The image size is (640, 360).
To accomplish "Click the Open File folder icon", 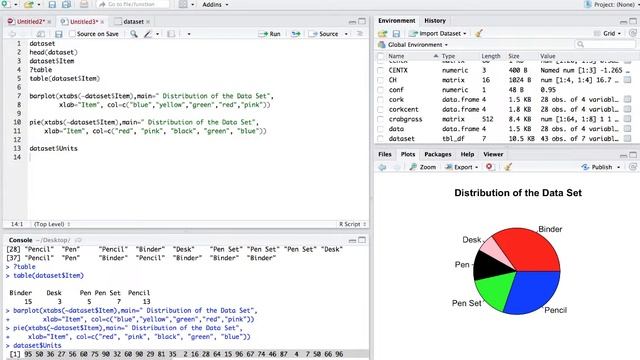I will click(29, 4).
